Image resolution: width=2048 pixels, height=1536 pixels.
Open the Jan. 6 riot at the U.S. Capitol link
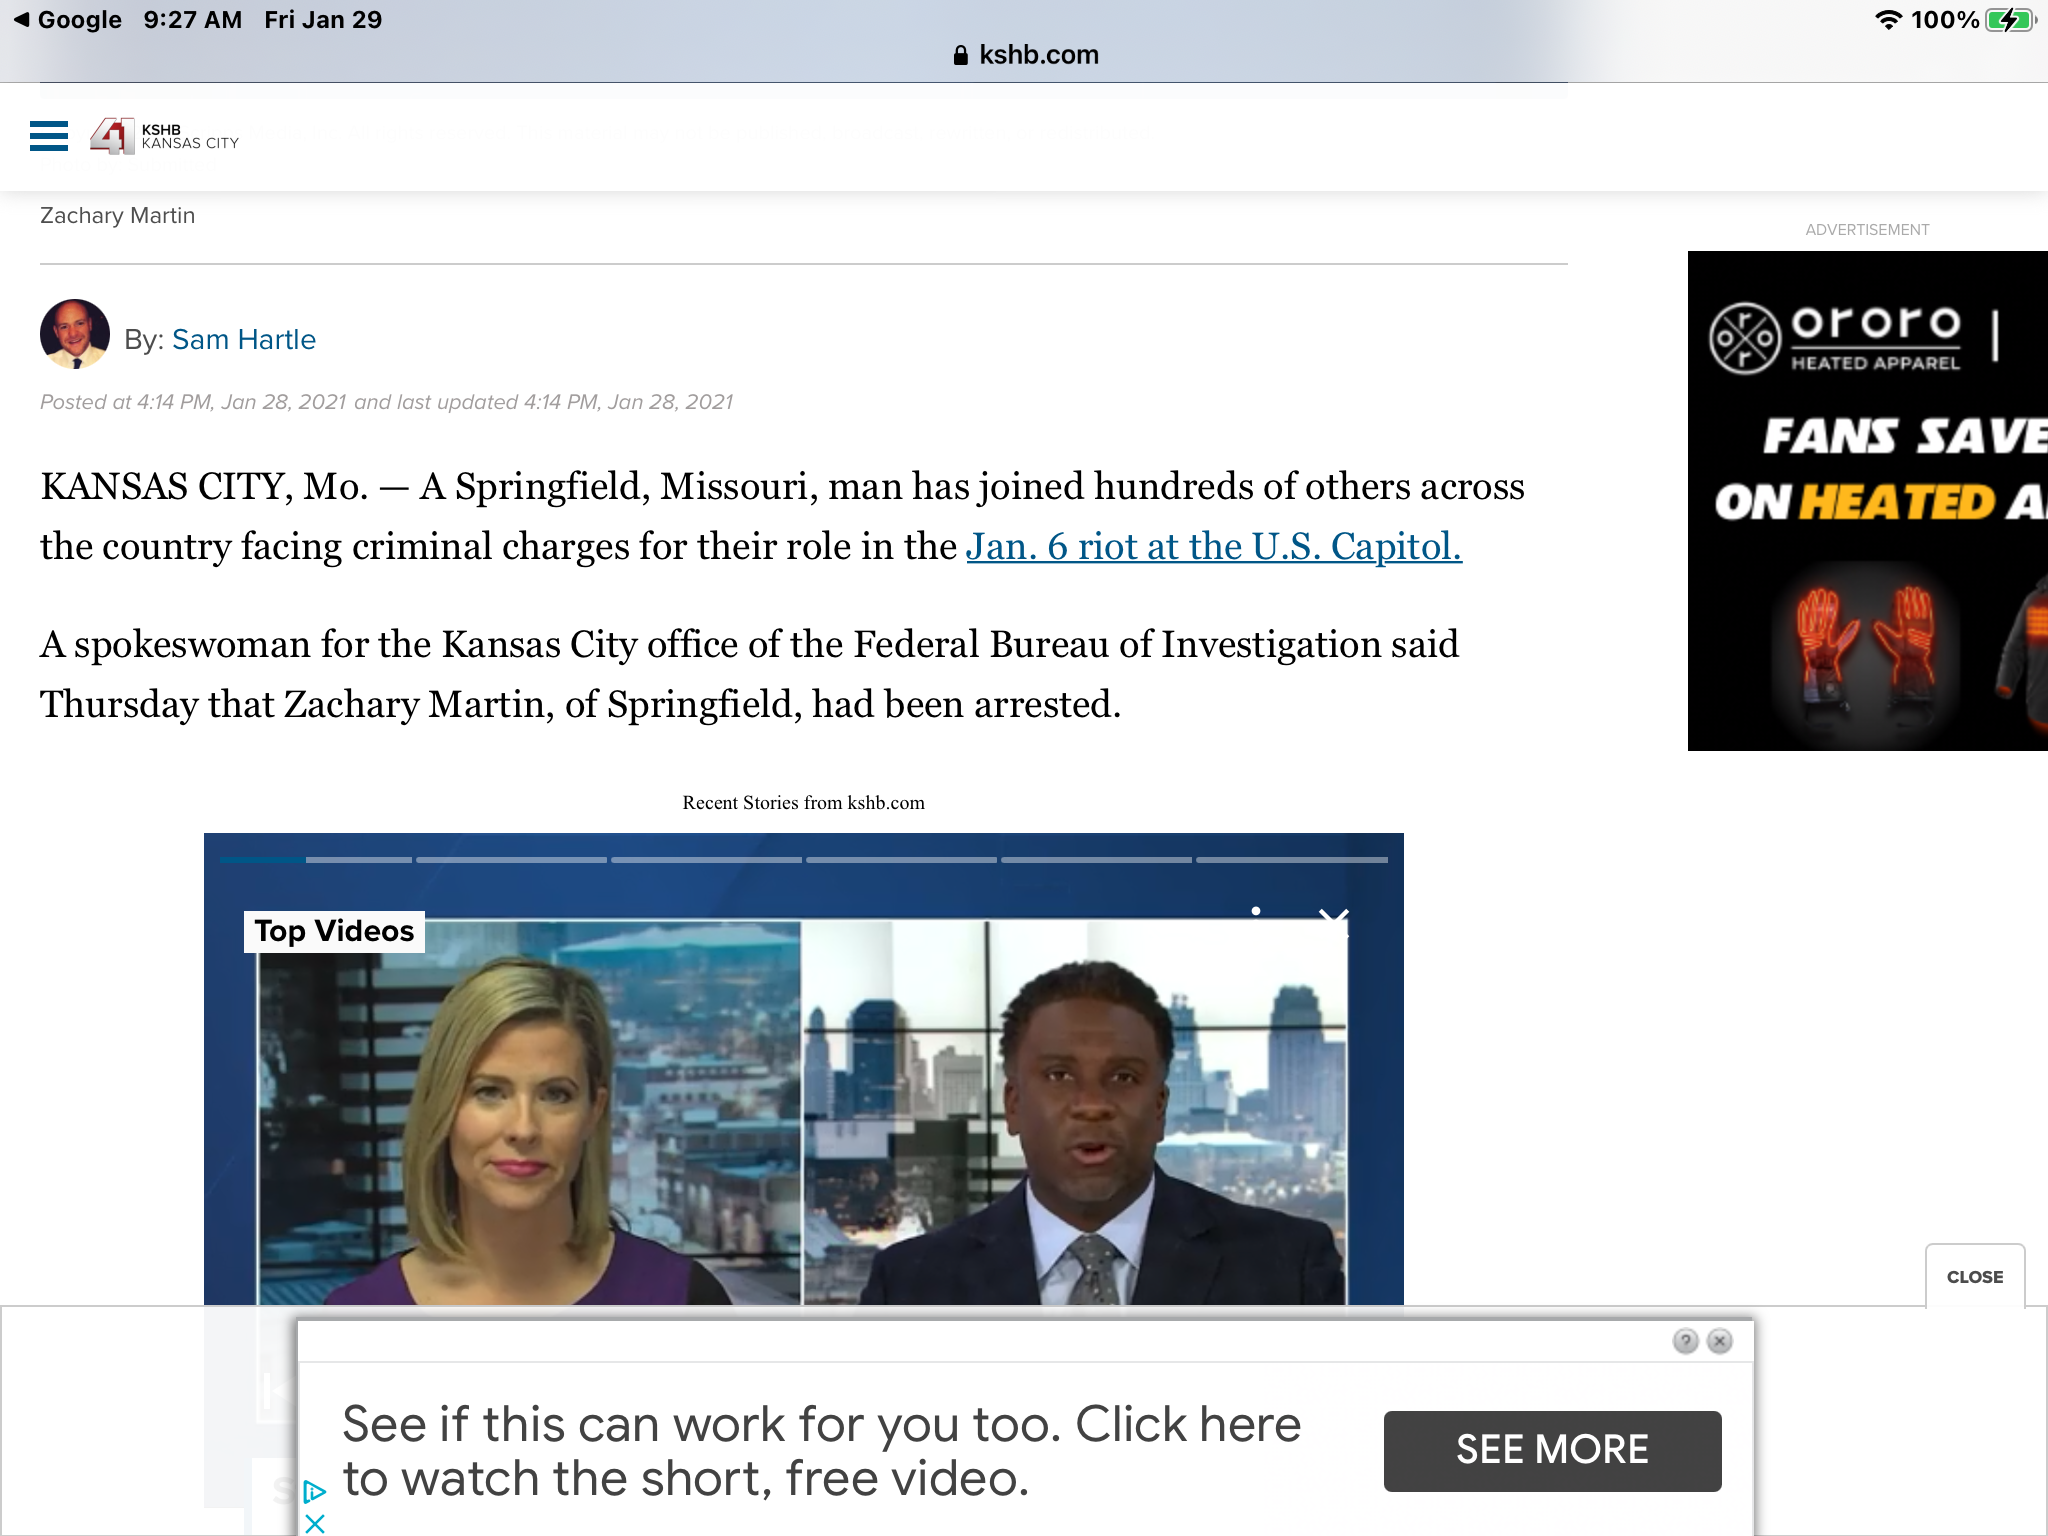pos(1214,546)
